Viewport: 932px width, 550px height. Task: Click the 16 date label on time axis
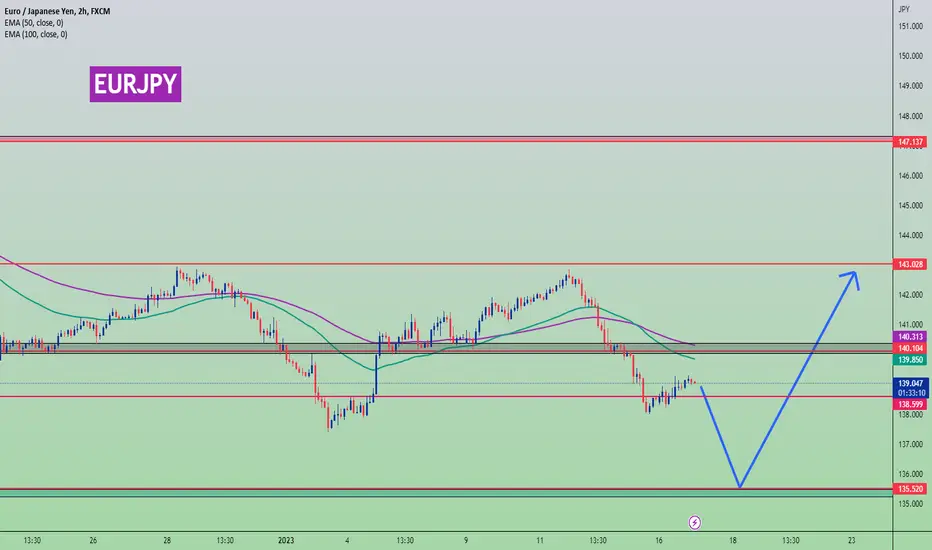659,540
